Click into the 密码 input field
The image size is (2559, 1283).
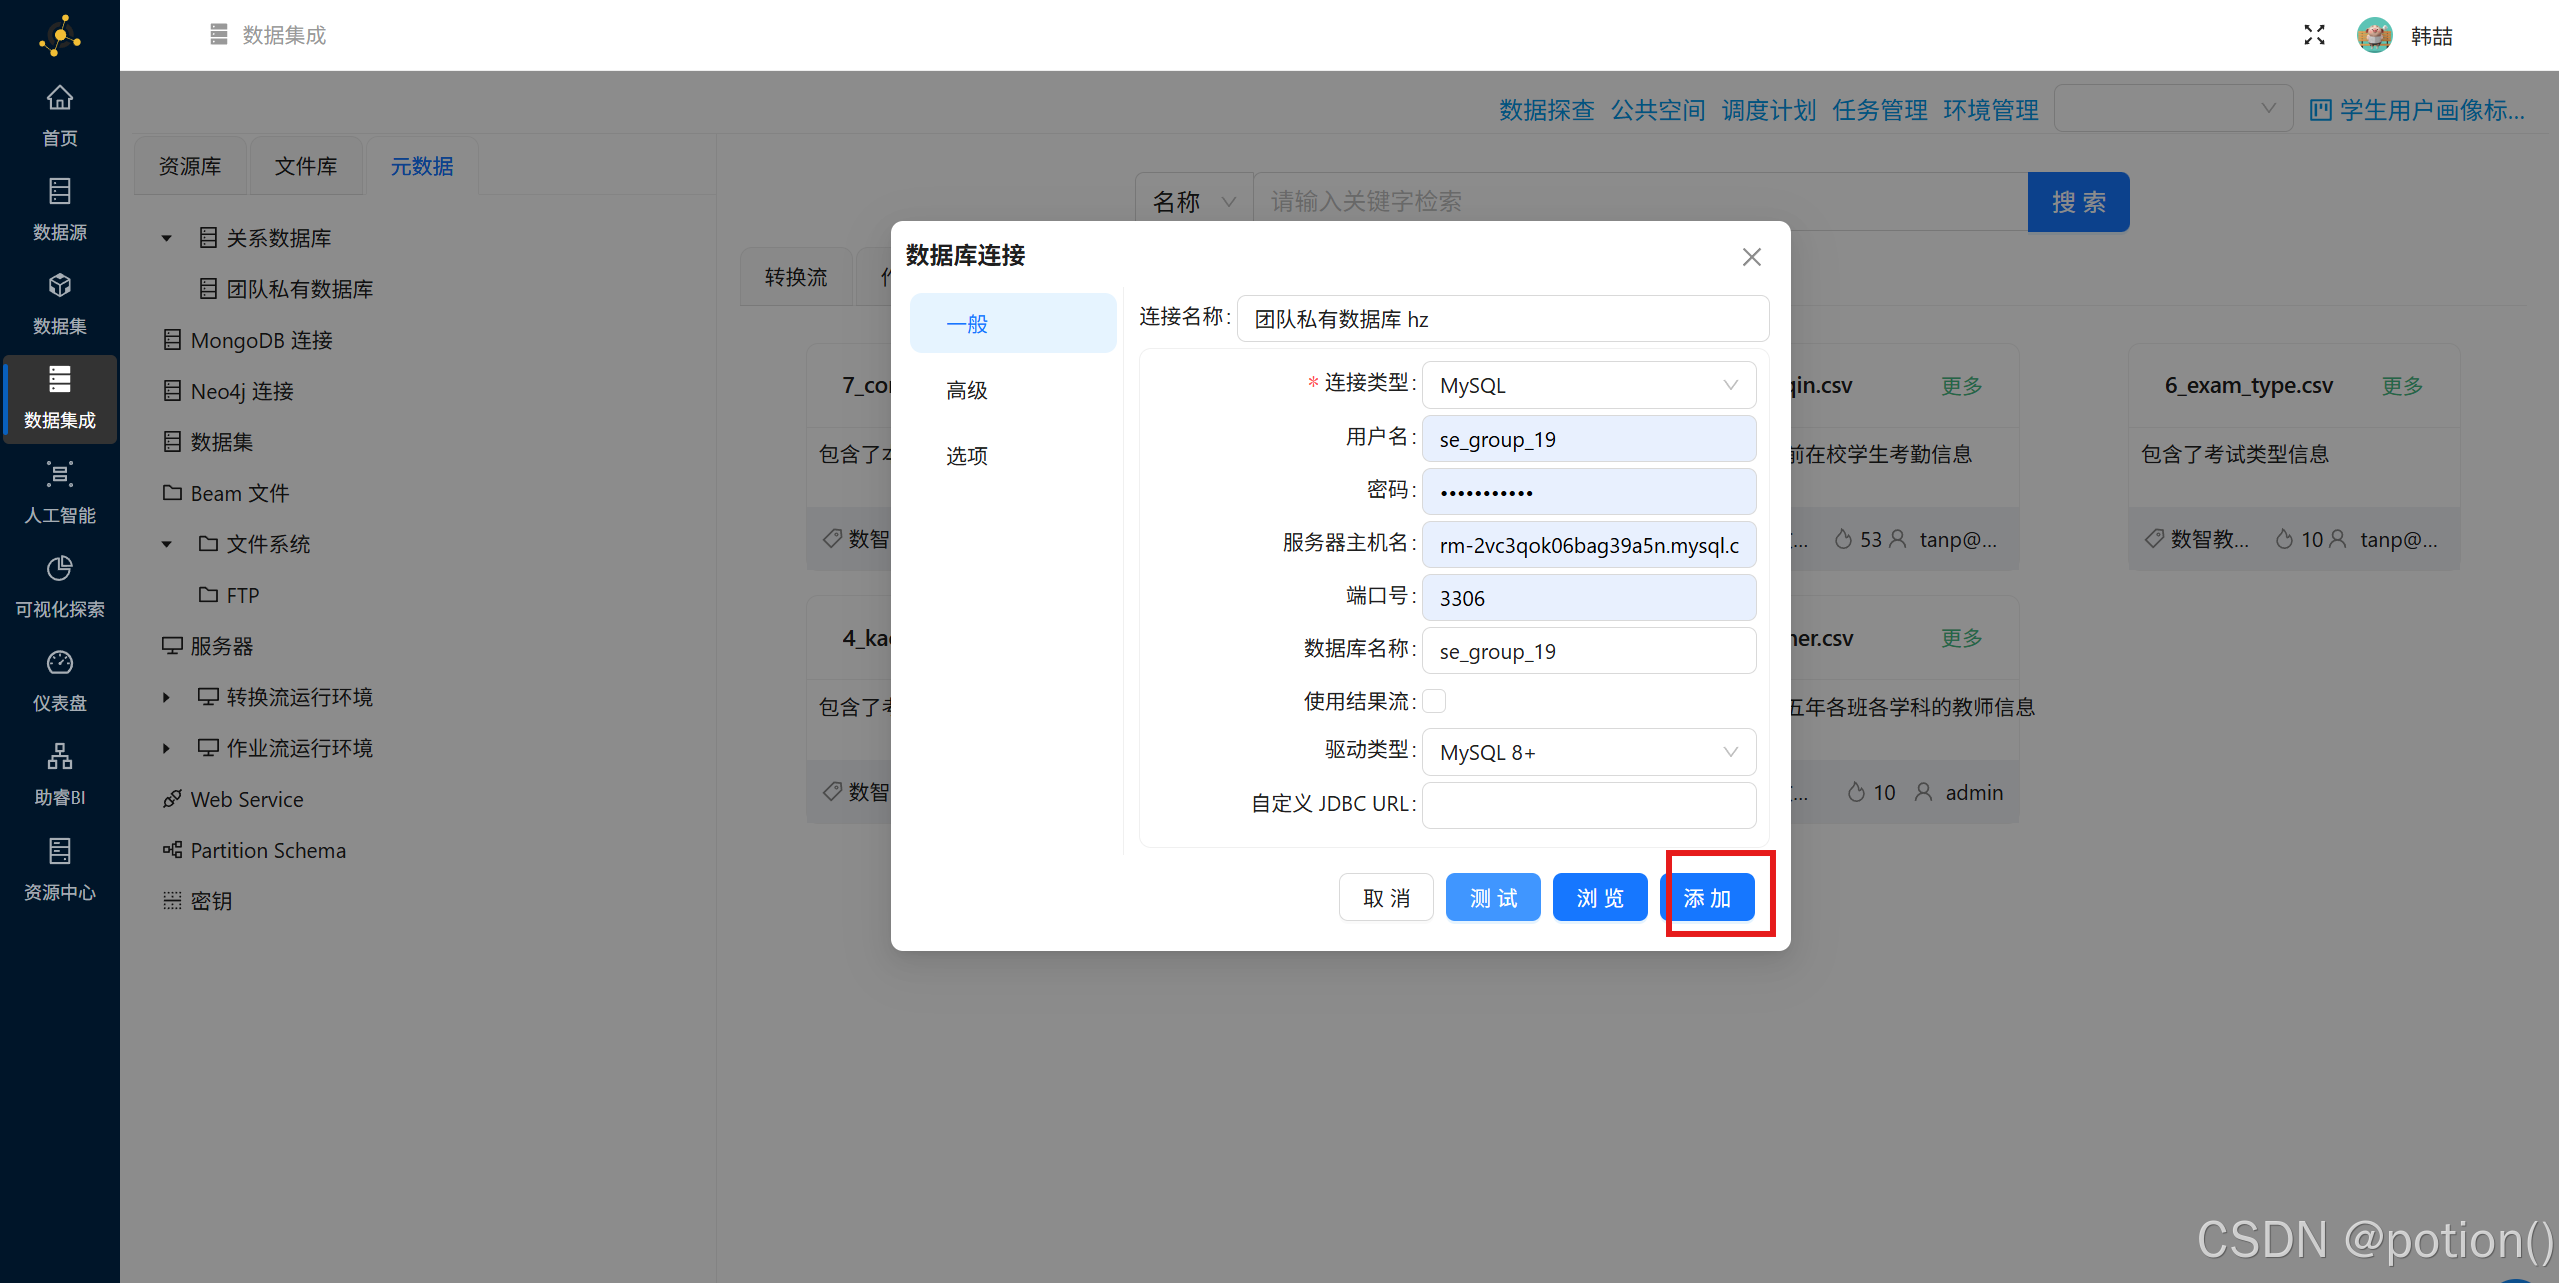[1588, 492]
